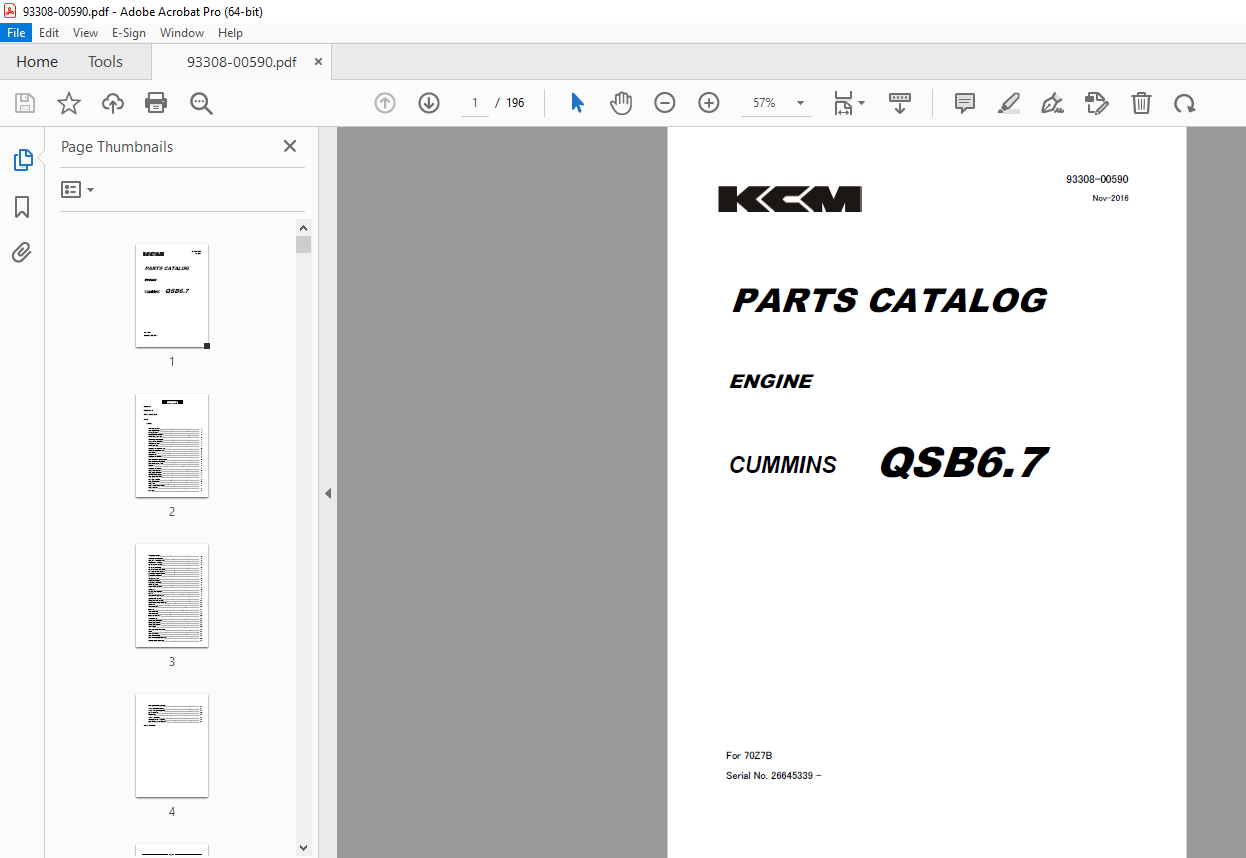Add document to starred with star icon

tap(69, 103)
